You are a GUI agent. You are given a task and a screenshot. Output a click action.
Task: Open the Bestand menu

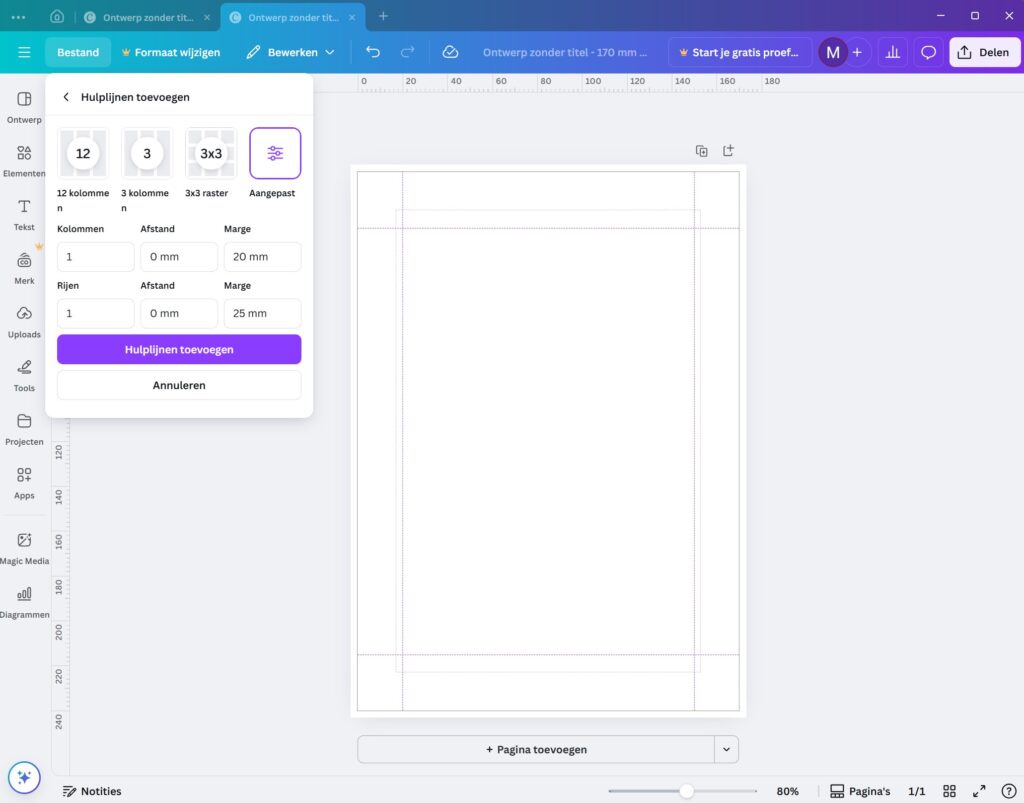(78, 52)
